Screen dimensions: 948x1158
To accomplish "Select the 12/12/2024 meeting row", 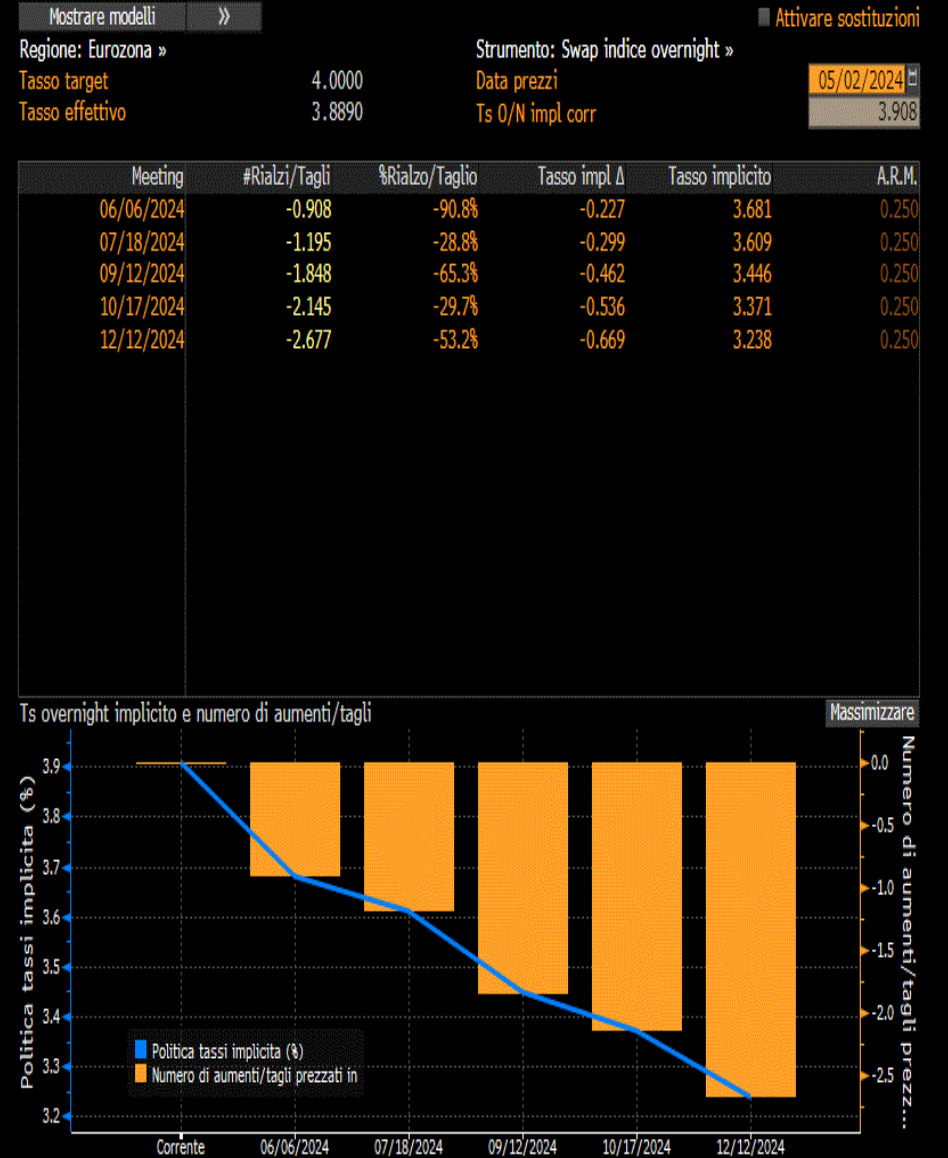I will tap(469, 340).
